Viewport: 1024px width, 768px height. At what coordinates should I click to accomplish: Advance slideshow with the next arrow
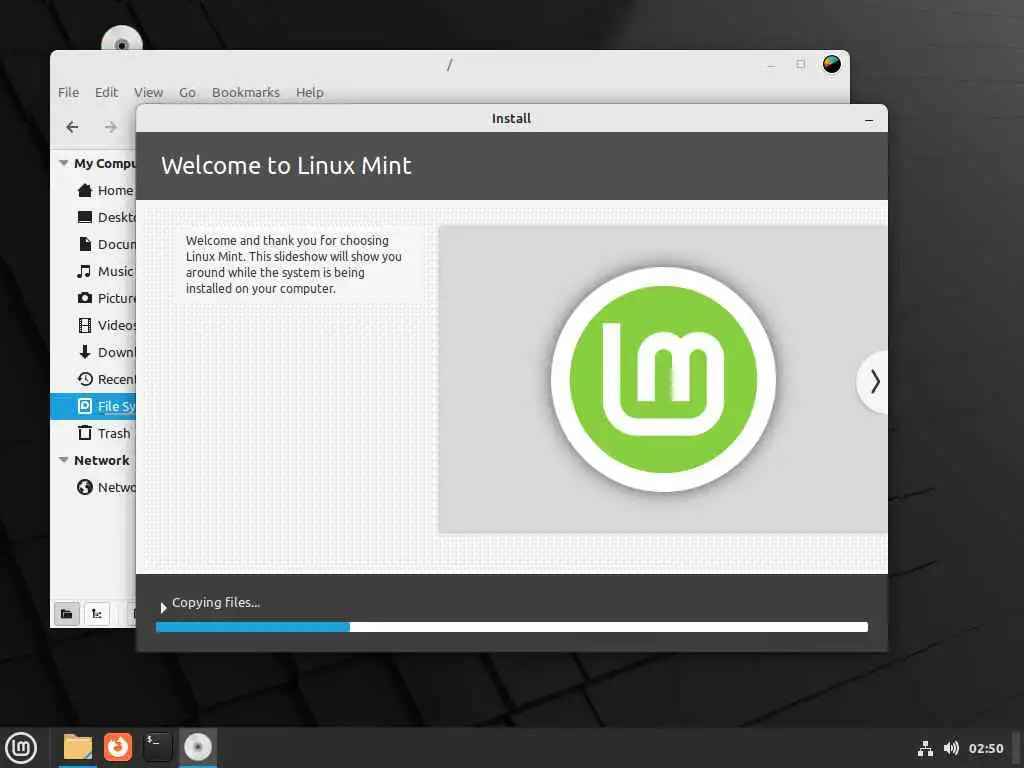coord(874,381)
